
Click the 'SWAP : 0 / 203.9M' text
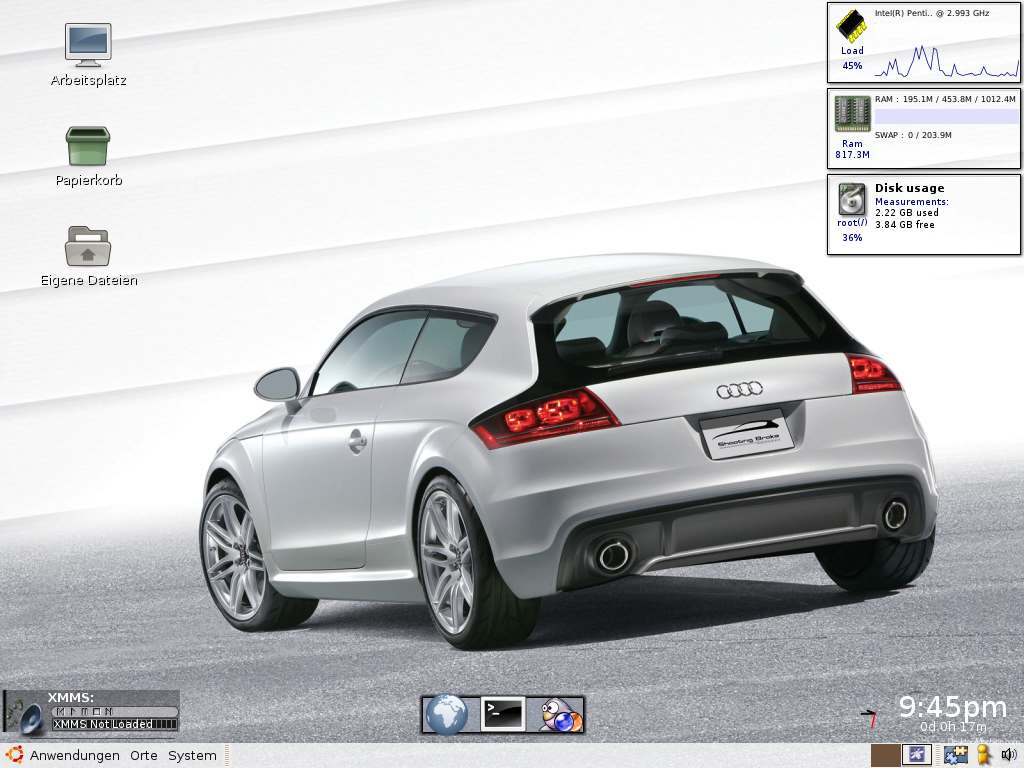point(913,135)
